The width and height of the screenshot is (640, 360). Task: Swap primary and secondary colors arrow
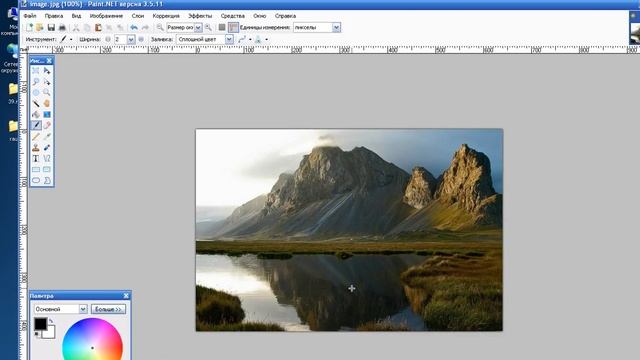51,321
